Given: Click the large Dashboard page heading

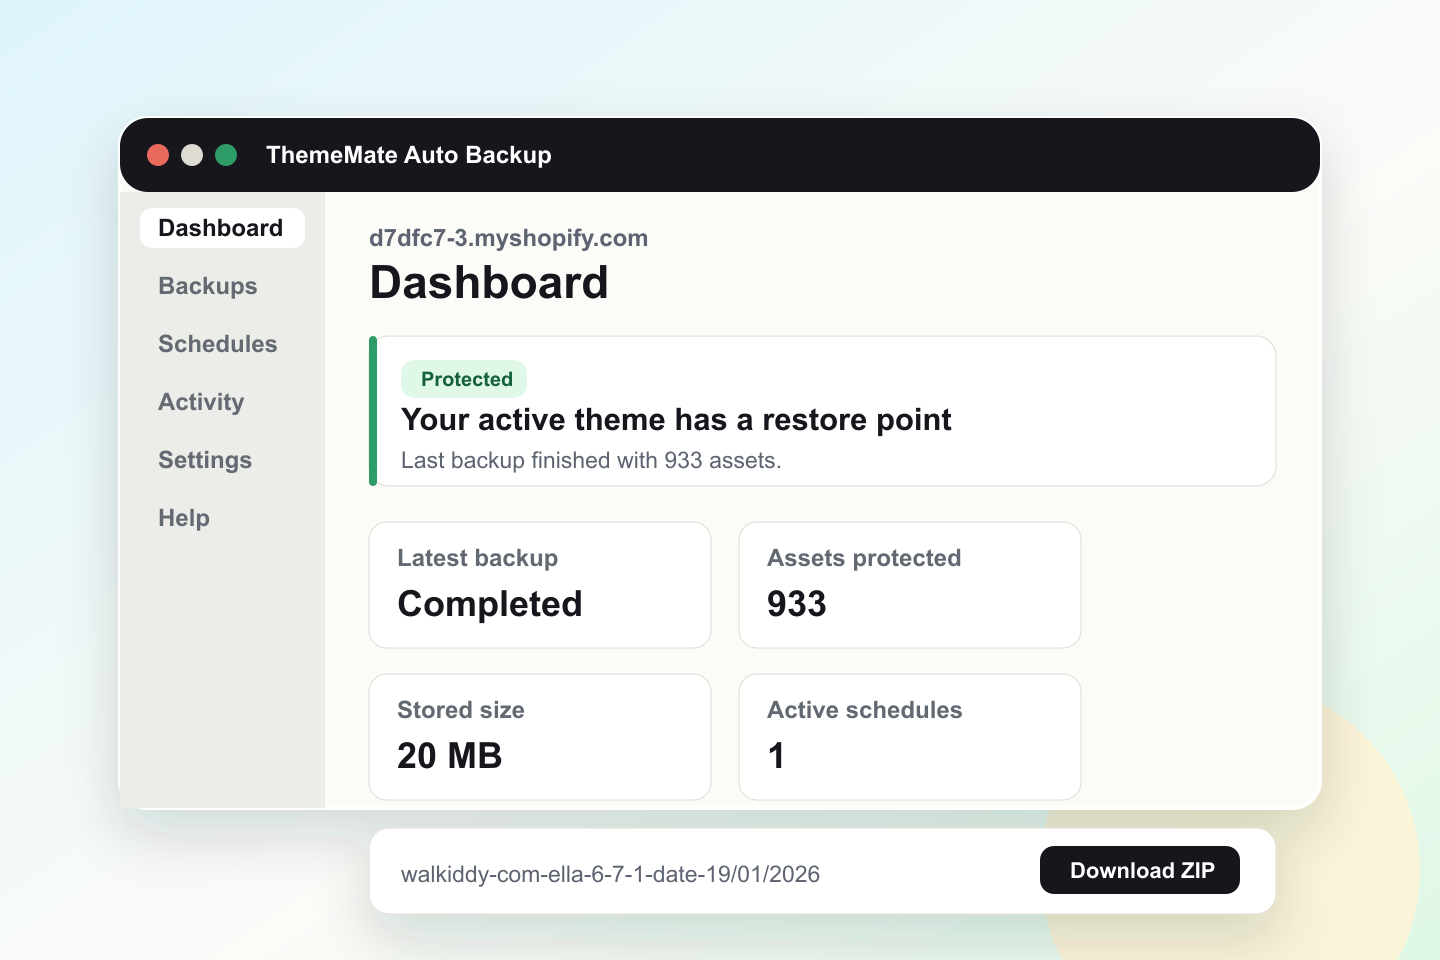Looking at the screenshot, I should tap(489, 283).
